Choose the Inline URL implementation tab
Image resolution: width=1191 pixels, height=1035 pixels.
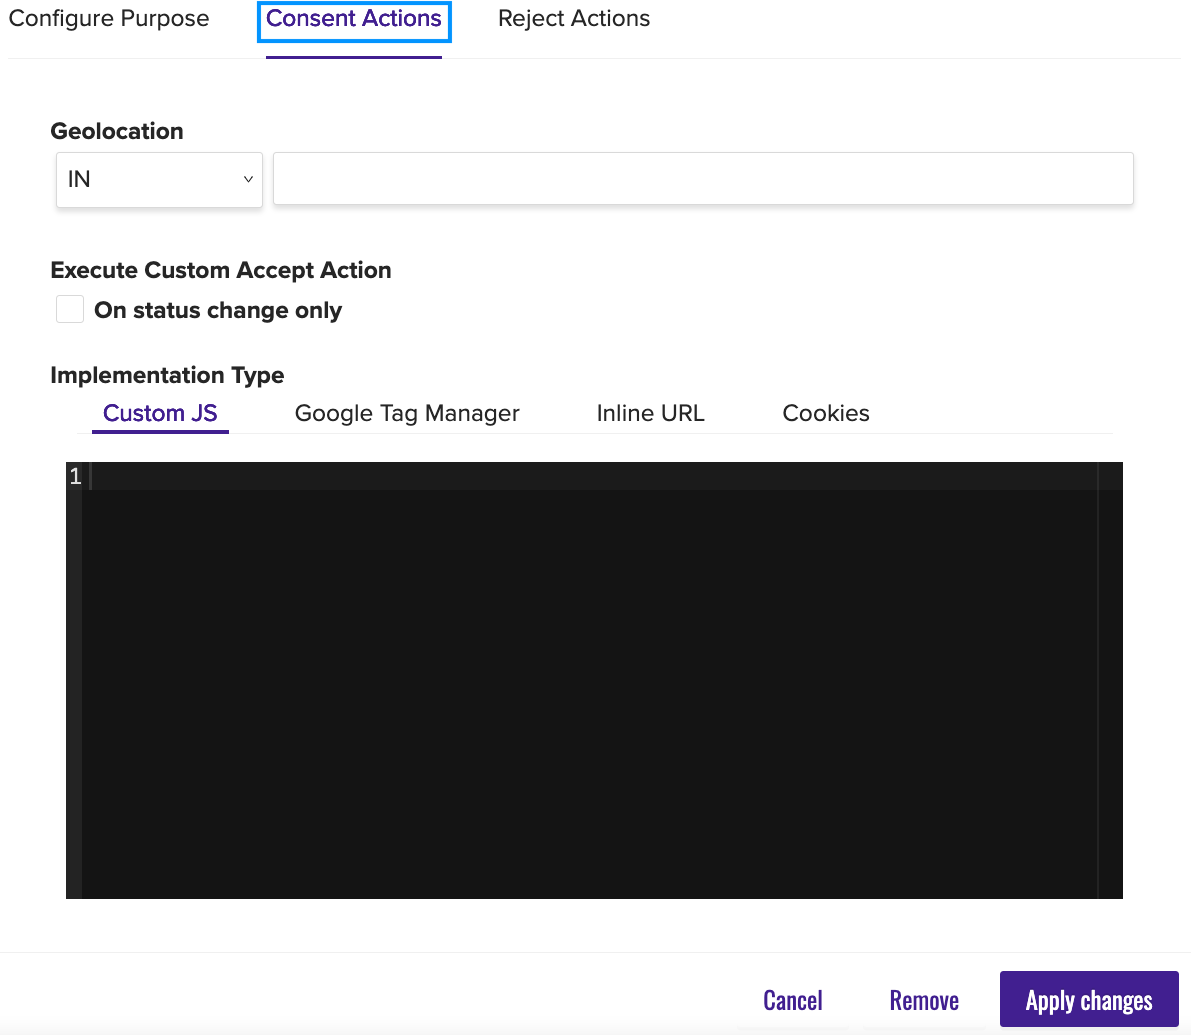[650, 414]
